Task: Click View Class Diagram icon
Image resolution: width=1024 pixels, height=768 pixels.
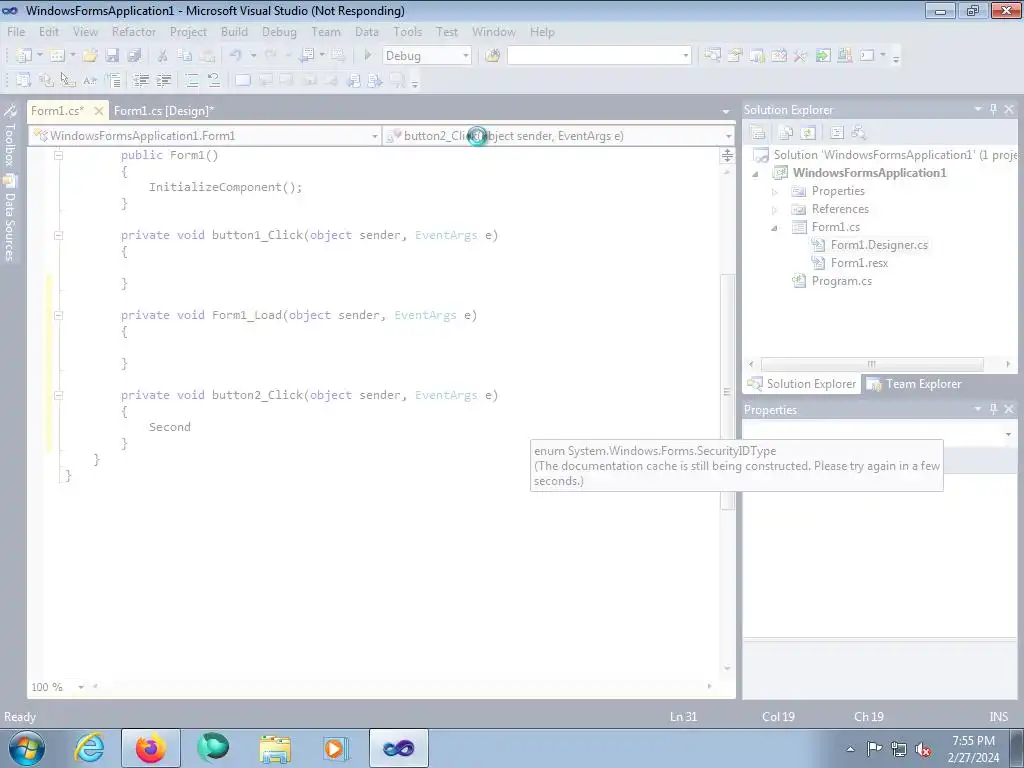Action: (x=858, y=133)
